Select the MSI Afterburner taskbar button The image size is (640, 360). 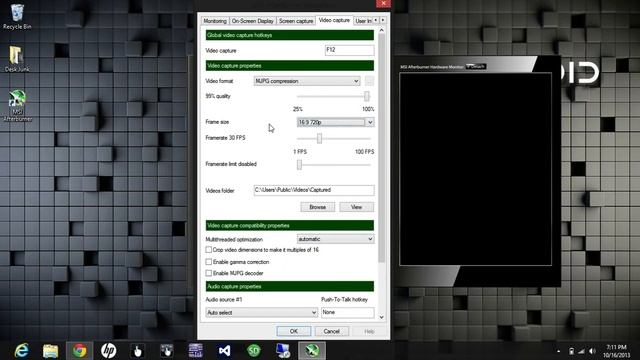312,351
